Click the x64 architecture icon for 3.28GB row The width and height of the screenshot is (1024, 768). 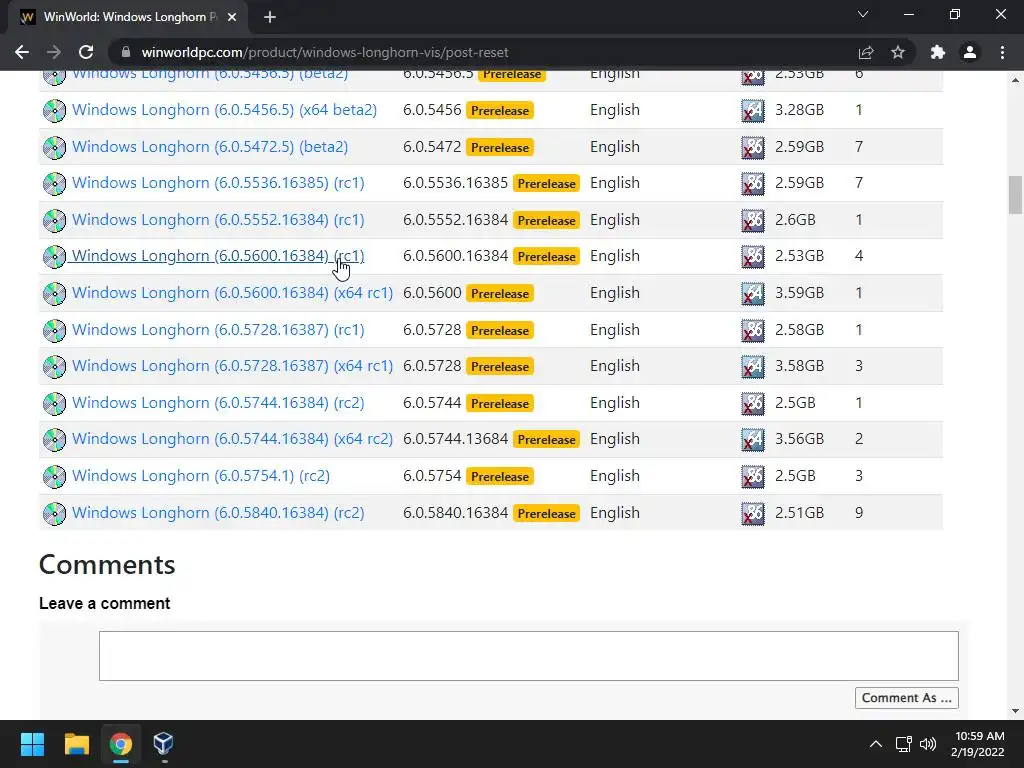(x=753, y=110)
